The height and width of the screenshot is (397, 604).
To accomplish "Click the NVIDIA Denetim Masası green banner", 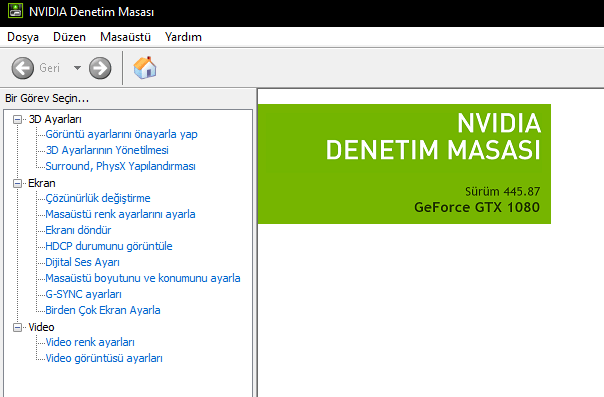I will (x=404, y=164).
